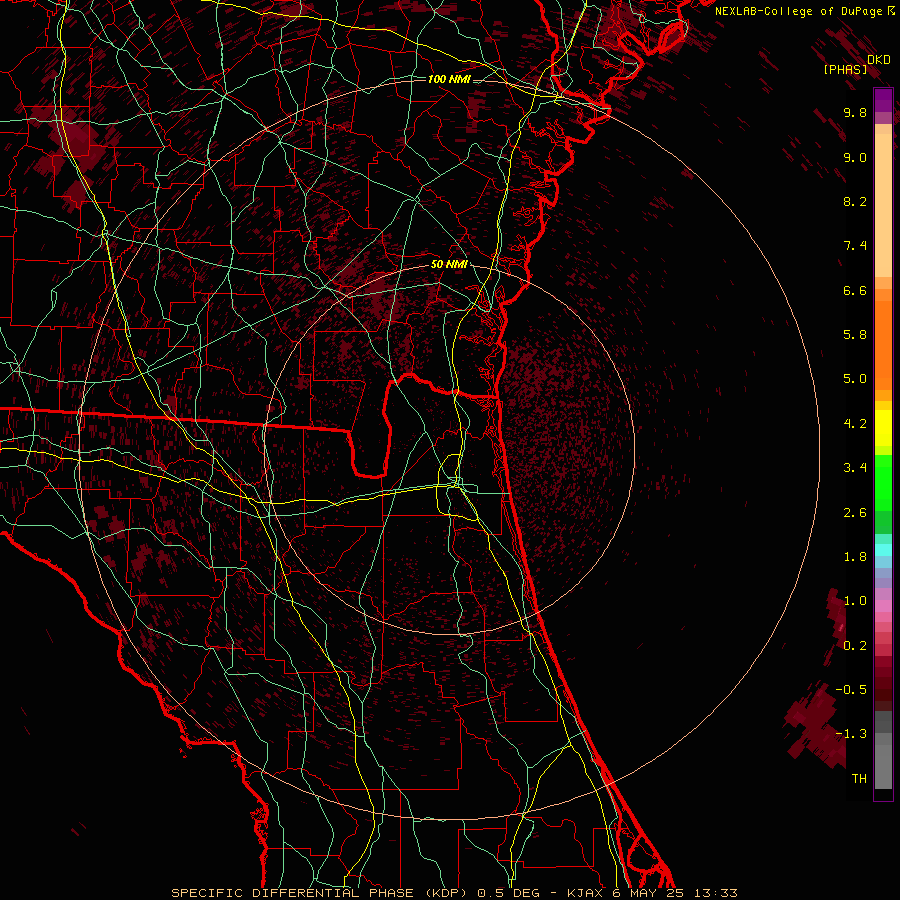Click the 0.2 scale value
The image size is (900, 900).
tap(855, 646)
